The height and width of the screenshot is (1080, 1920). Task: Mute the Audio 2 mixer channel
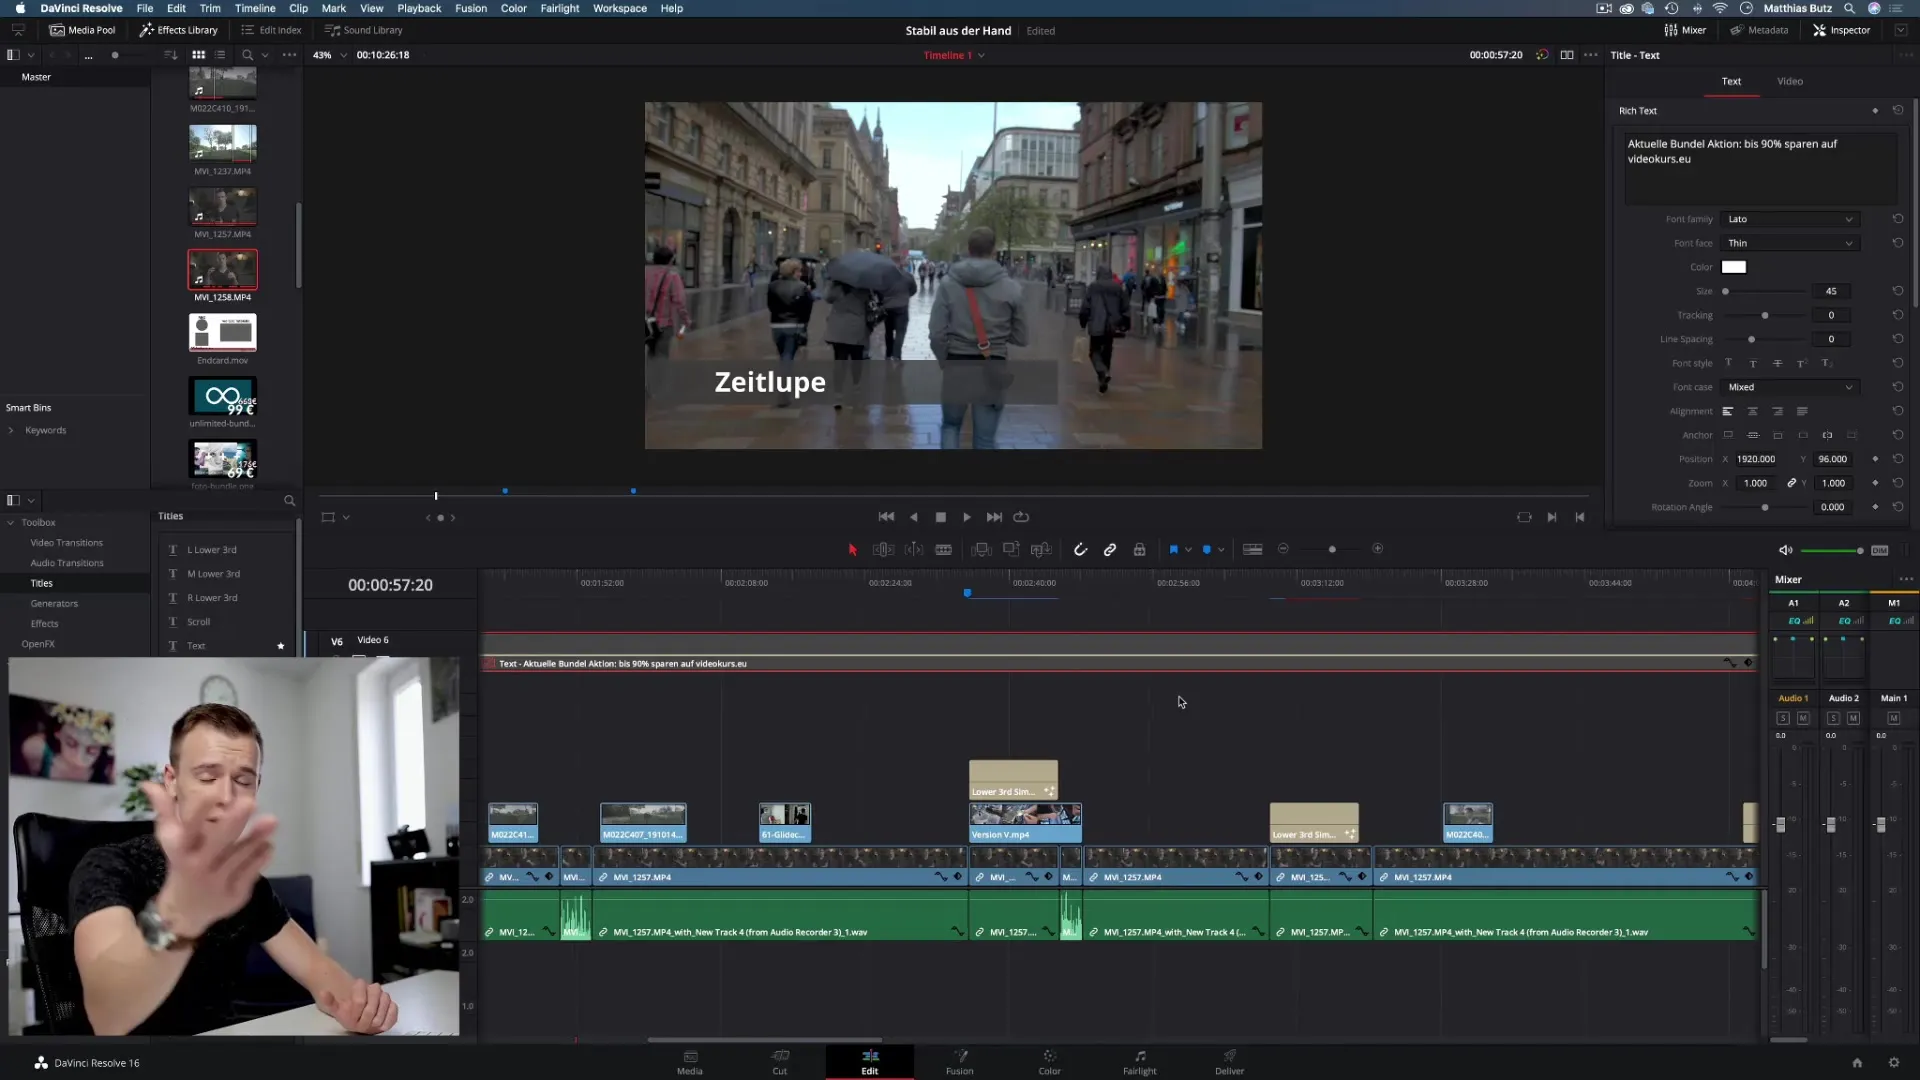pos(1853,719)
